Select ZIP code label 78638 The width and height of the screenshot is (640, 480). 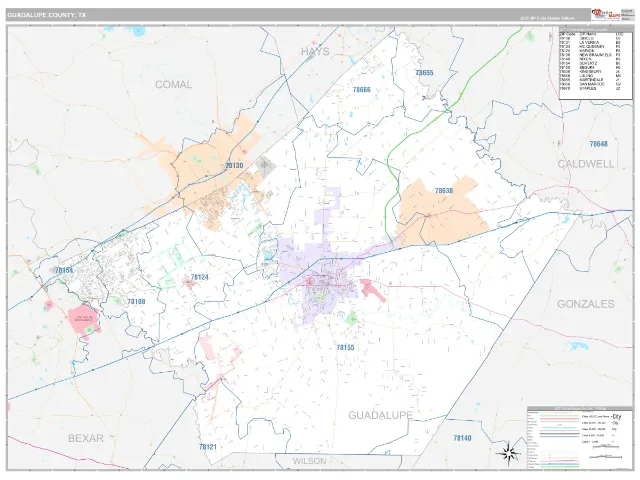click(x=444, y=191)
